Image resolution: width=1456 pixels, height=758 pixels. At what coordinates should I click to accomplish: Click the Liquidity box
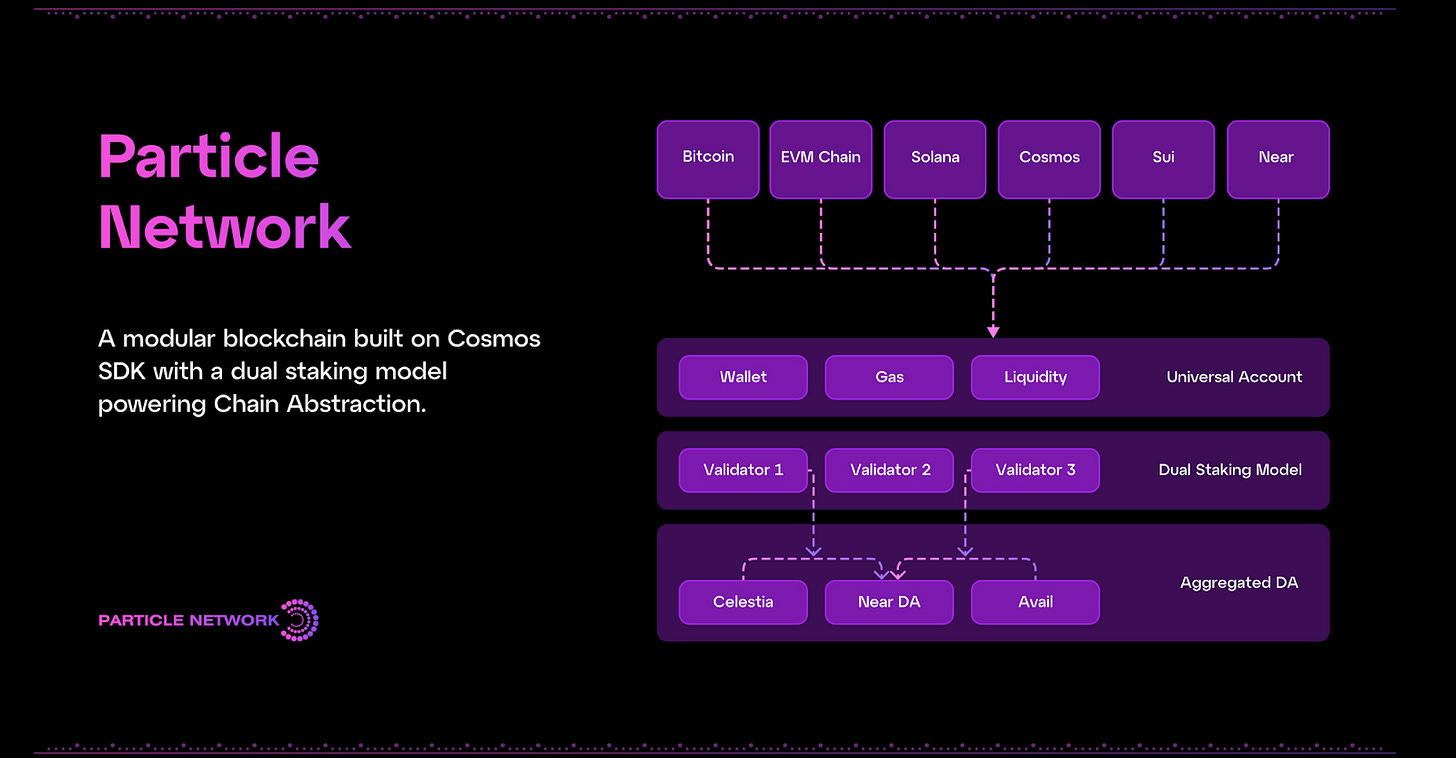tap(1035, 377)
